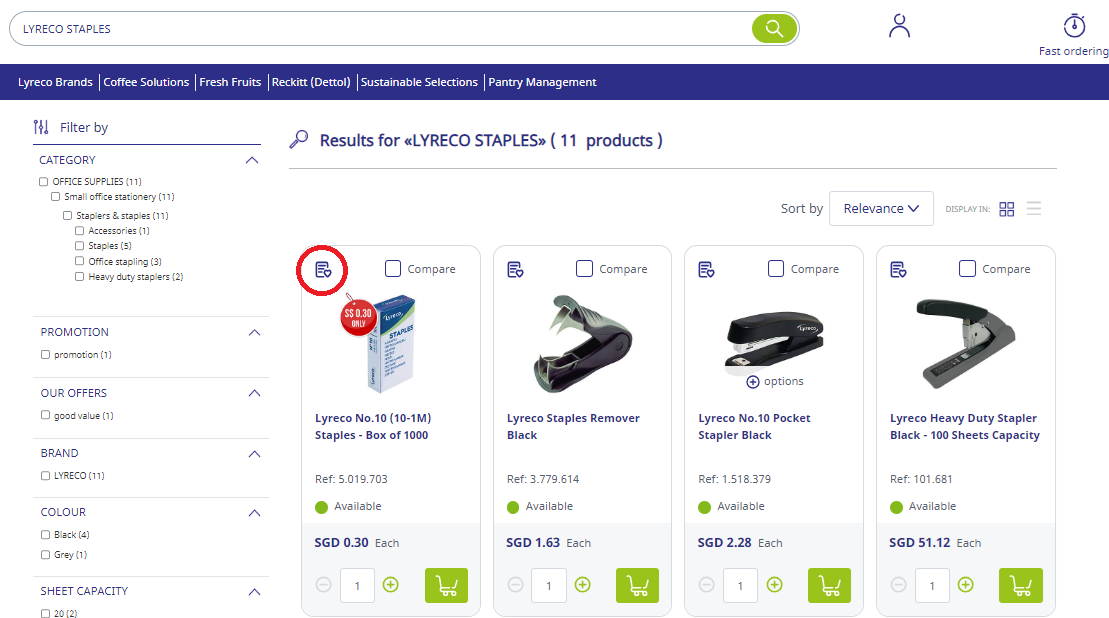Show options for No.10 Pocket Stapler
This screenshot has width=1109, height=618.
[x=775, y=382]
